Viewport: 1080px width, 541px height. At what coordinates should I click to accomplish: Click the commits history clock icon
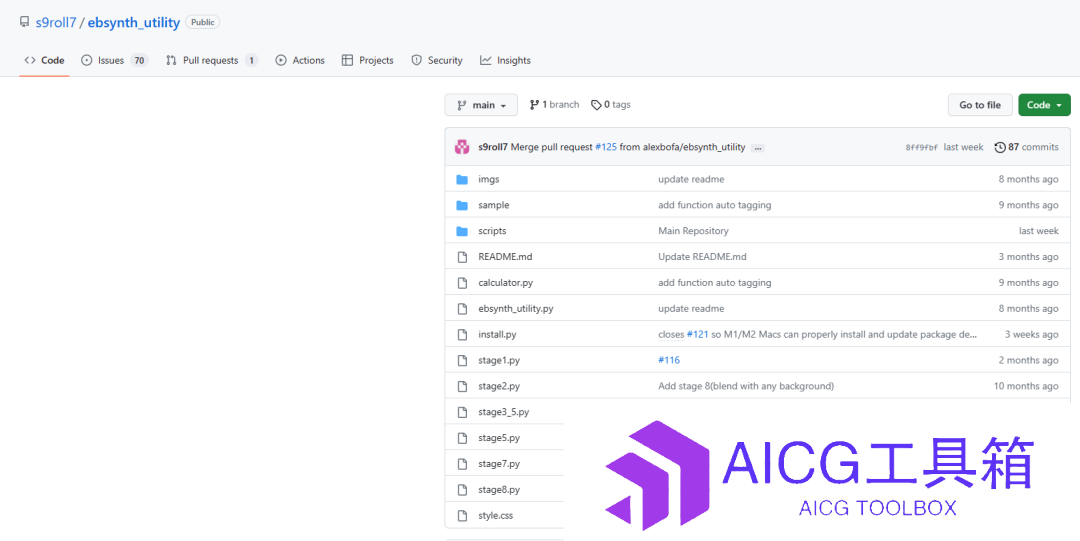1000,147
